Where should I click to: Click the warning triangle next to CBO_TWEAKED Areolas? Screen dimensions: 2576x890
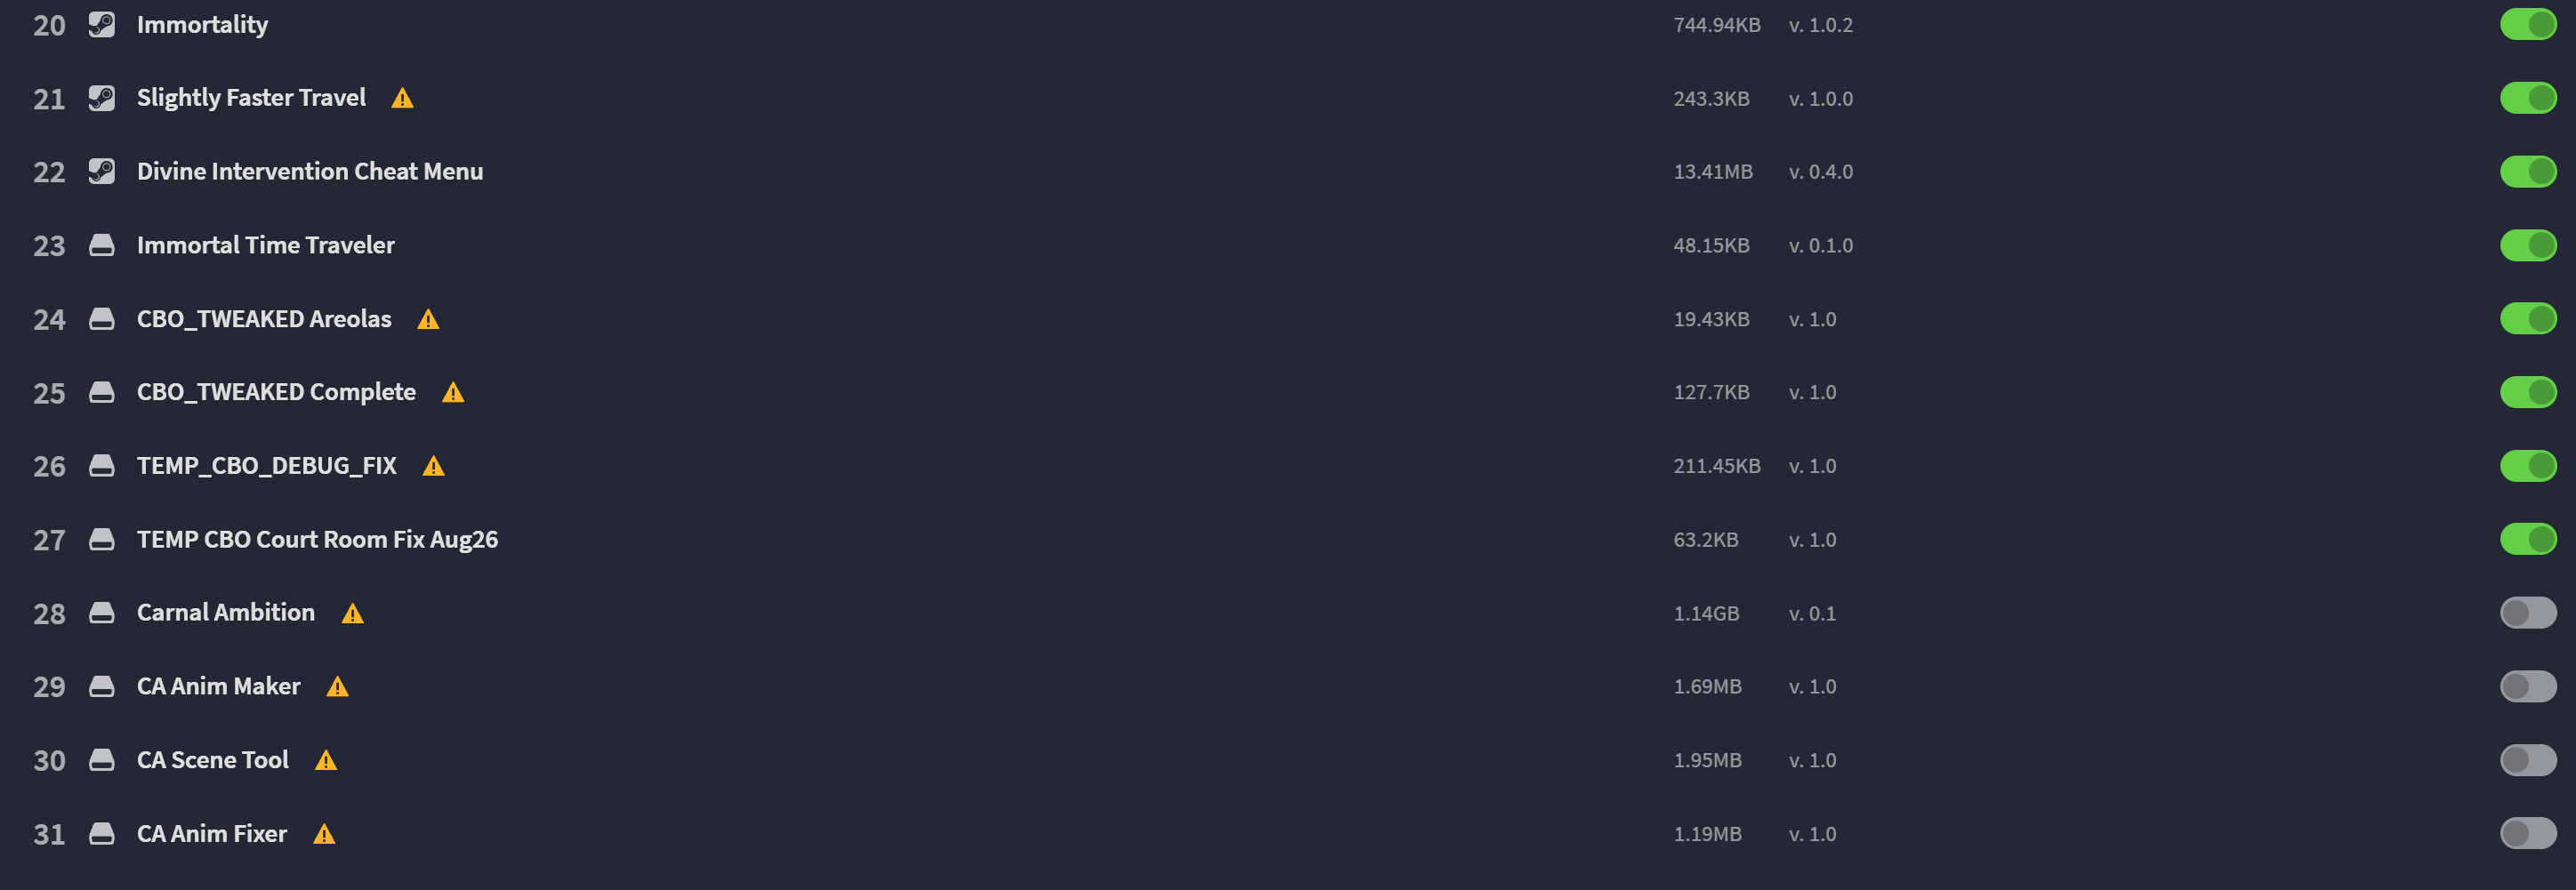point(428,319)
